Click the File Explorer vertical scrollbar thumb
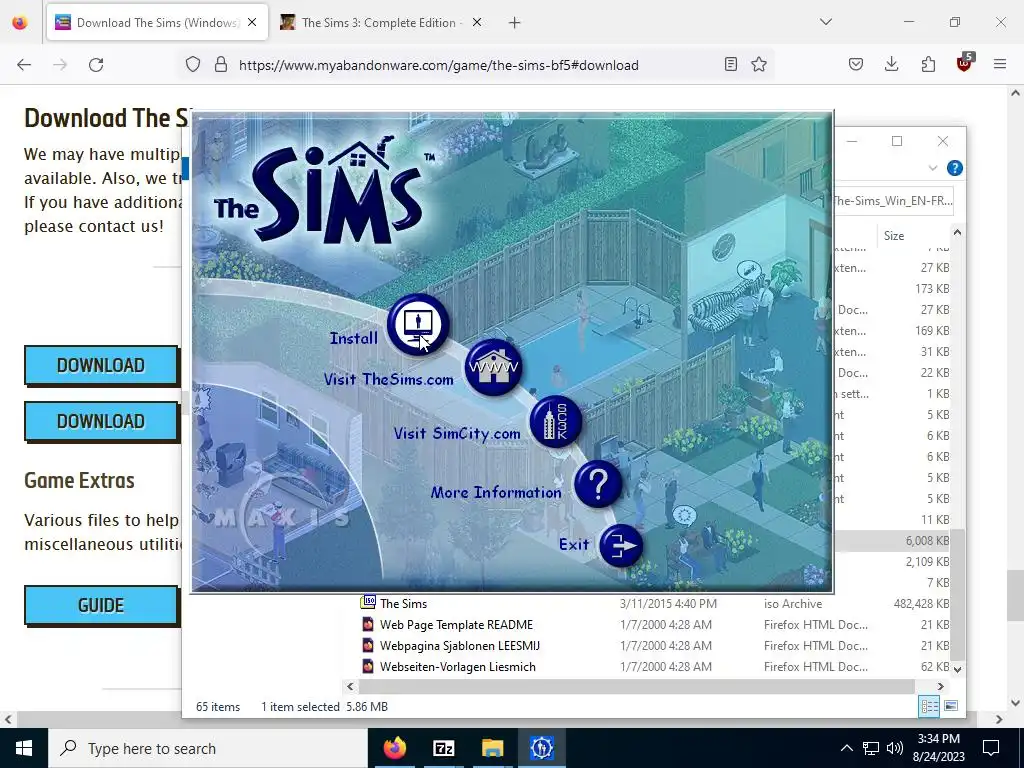 coord(957,595)
